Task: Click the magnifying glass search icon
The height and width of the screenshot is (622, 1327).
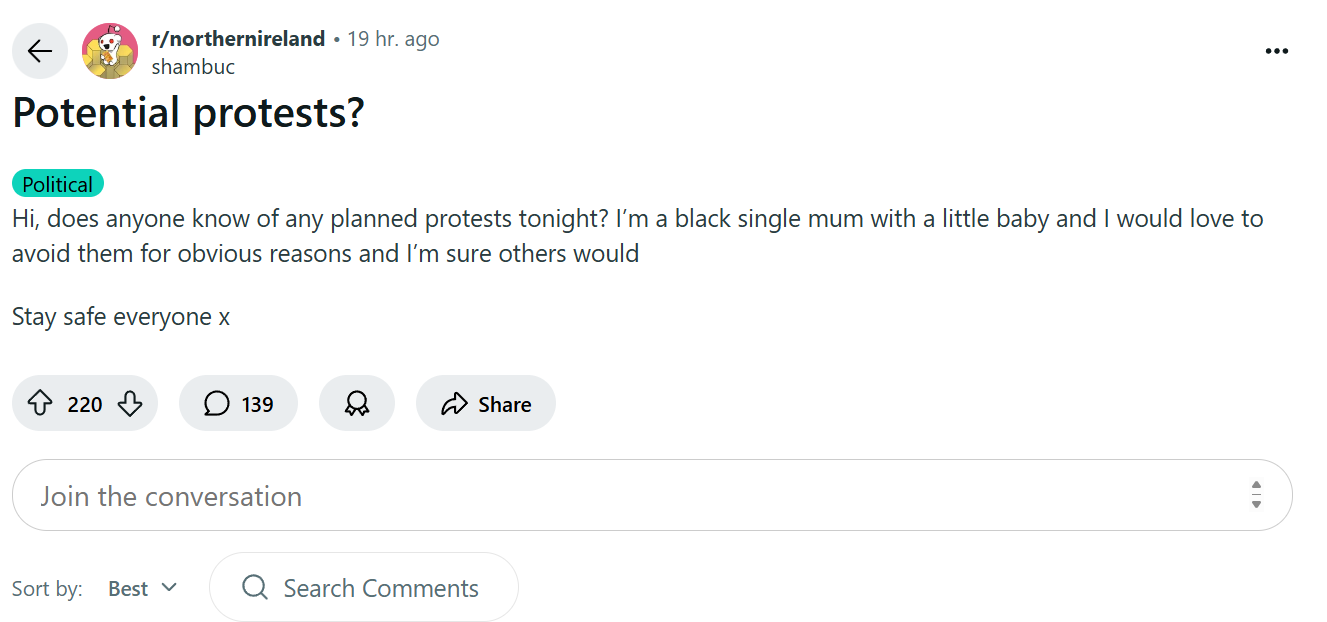Action: pyautogui.click(x=255, y=587)
